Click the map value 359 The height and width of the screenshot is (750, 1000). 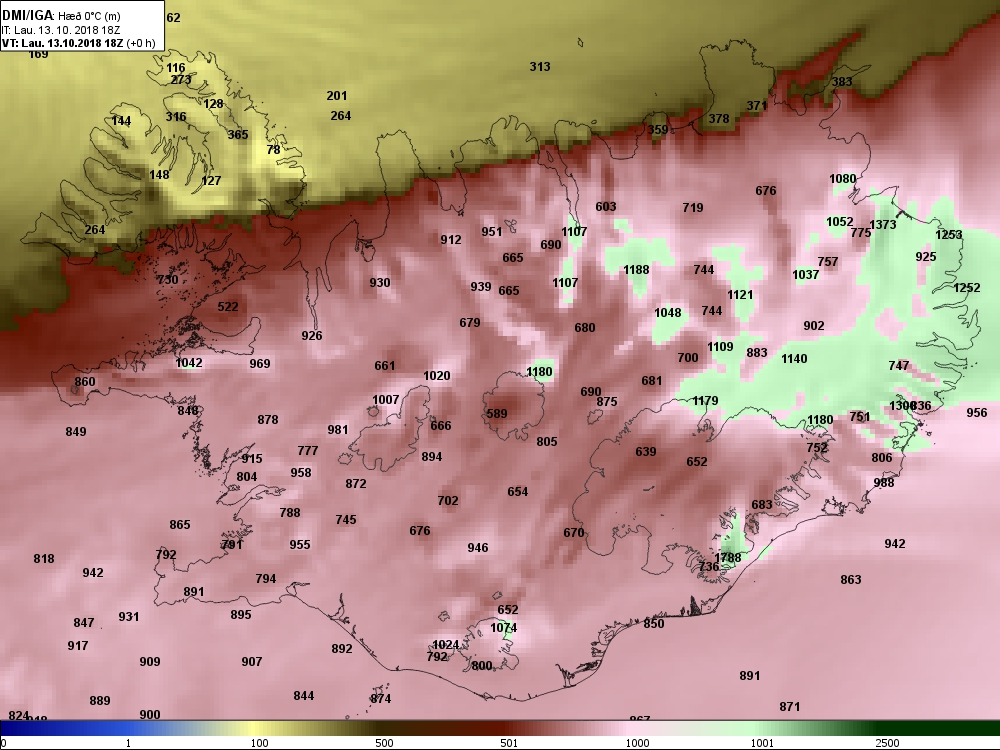(658, 129)
